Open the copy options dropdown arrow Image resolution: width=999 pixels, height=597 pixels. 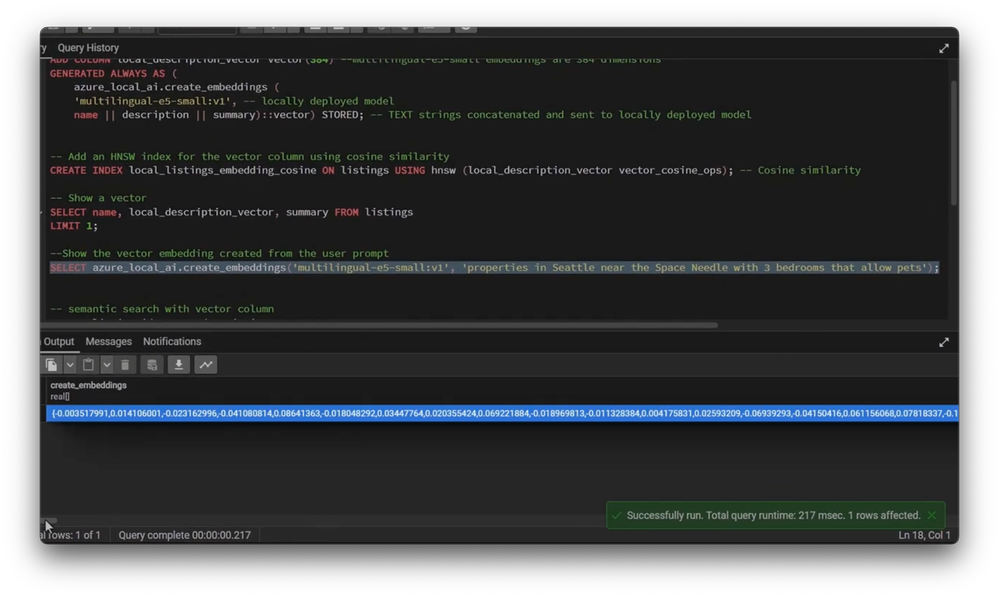pos(70,364)
